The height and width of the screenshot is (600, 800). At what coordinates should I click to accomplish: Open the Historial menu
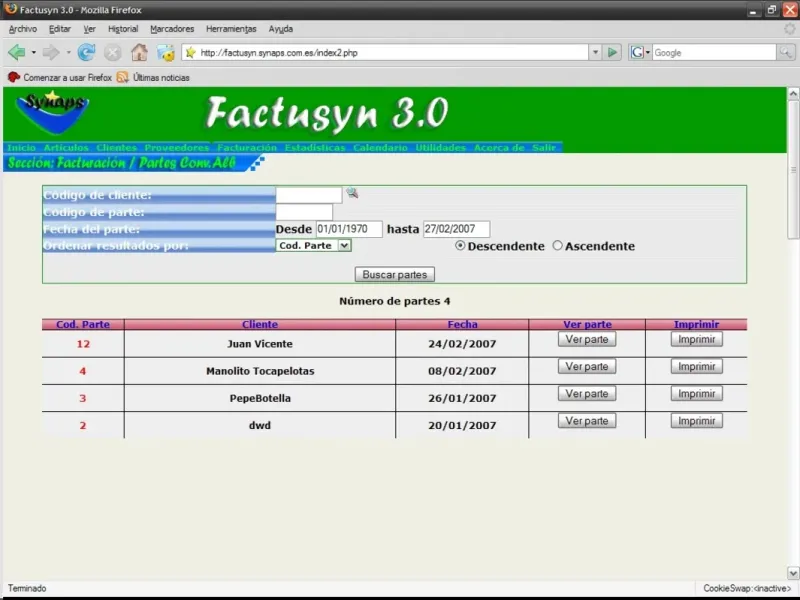tap(123, 29)
